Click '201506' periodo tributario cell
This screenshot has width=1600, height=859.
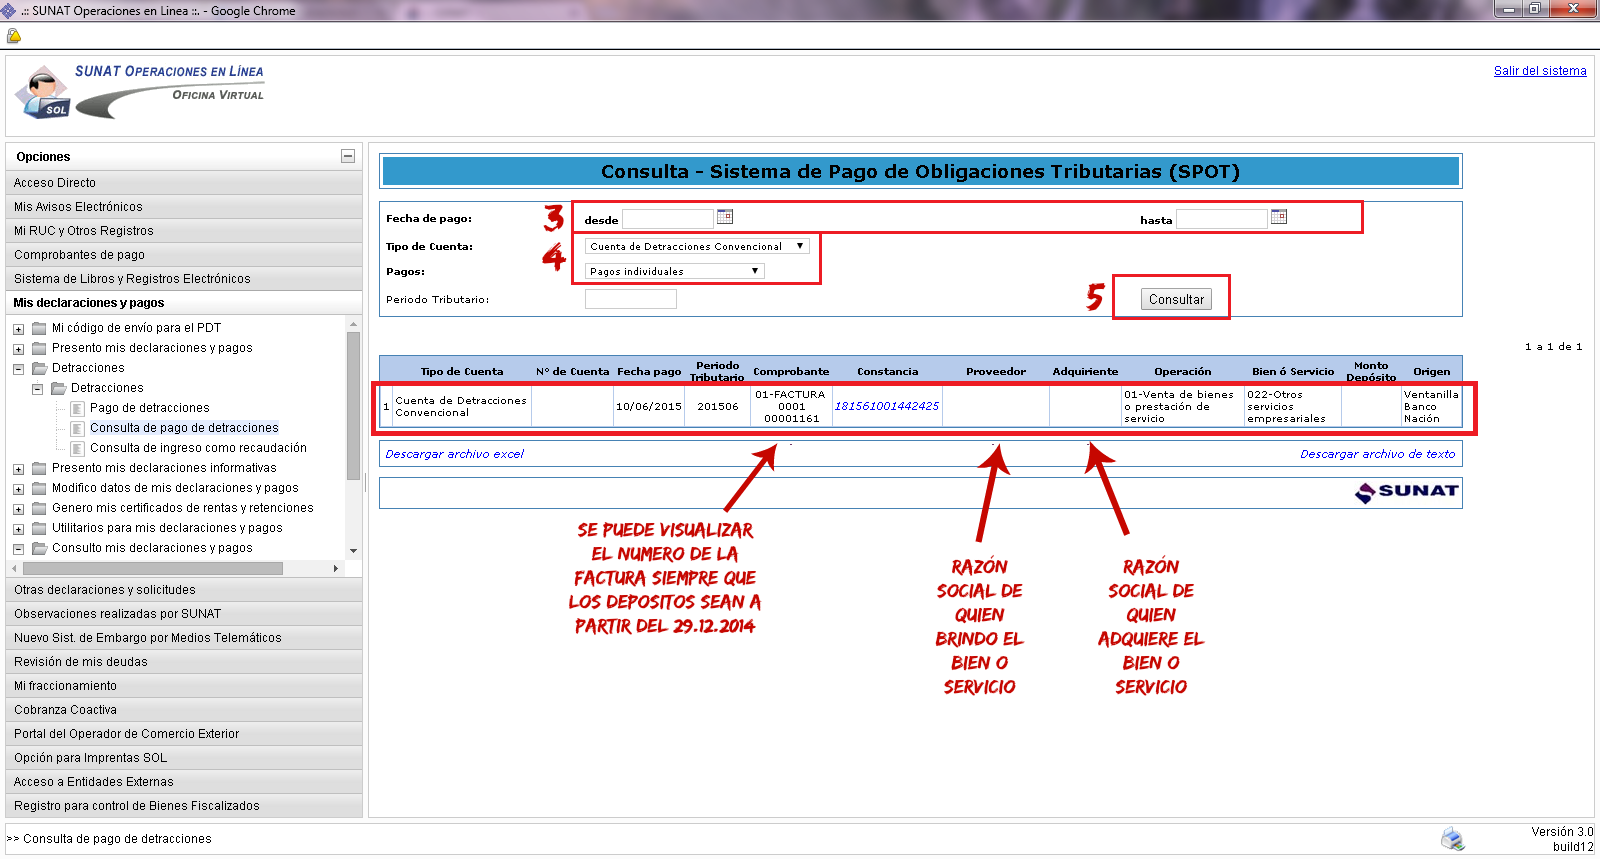pos(718,407)
